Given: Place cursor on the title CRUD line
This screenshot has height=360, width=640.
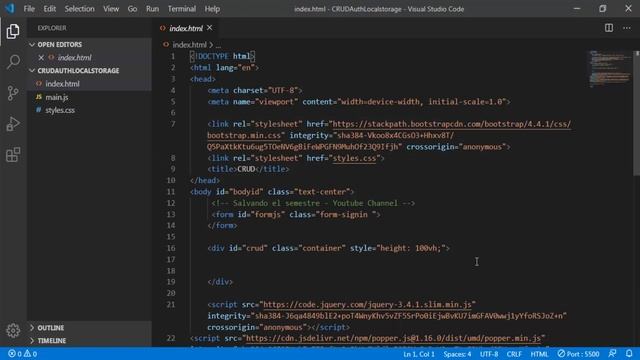Looking at the screenshot, I should [248, 169].
